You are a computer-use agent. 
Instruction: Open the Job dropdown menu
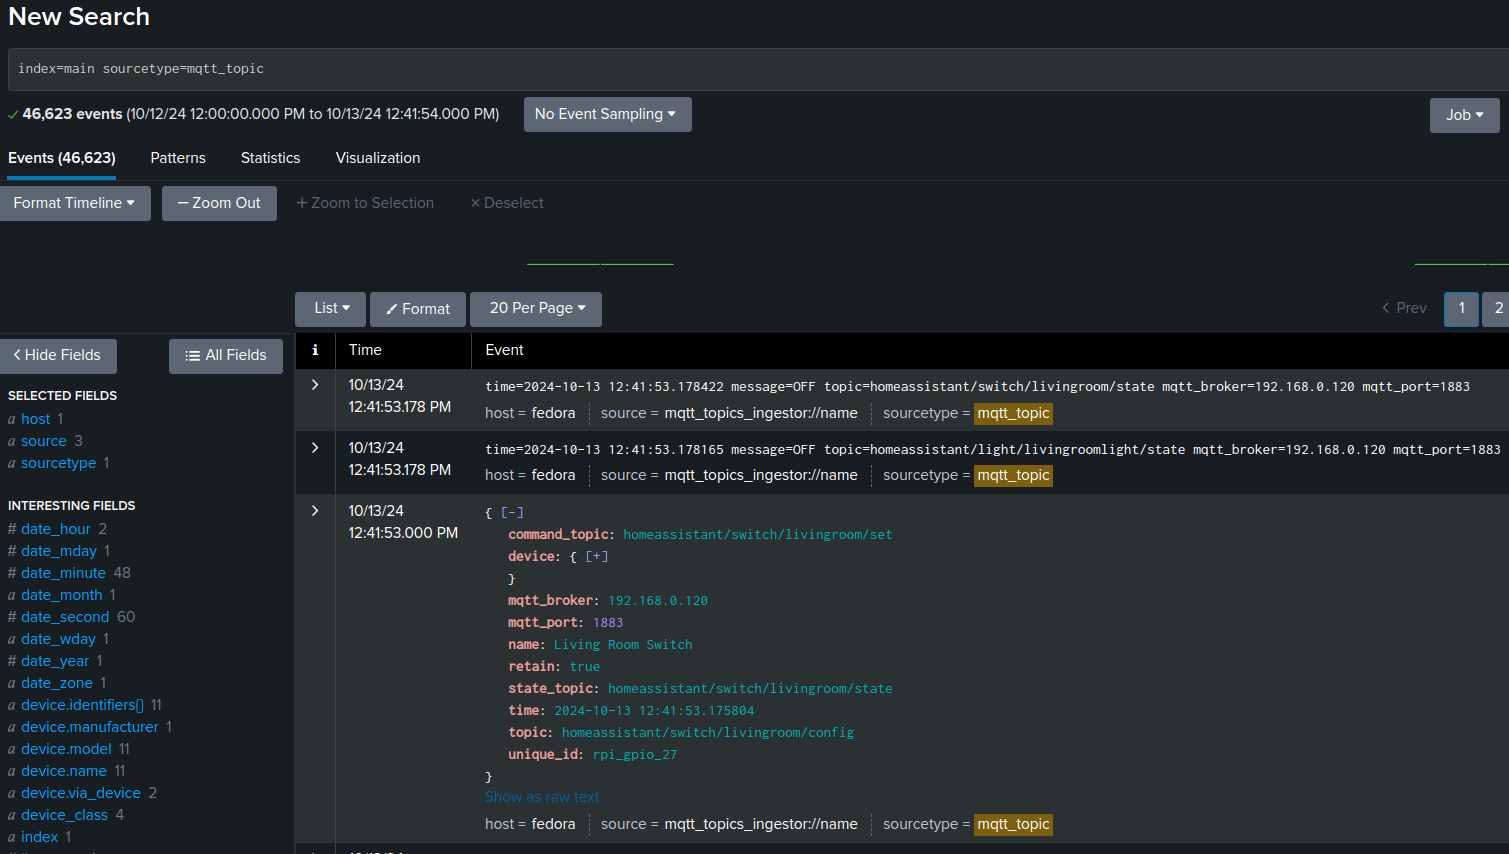point(1464,115)
